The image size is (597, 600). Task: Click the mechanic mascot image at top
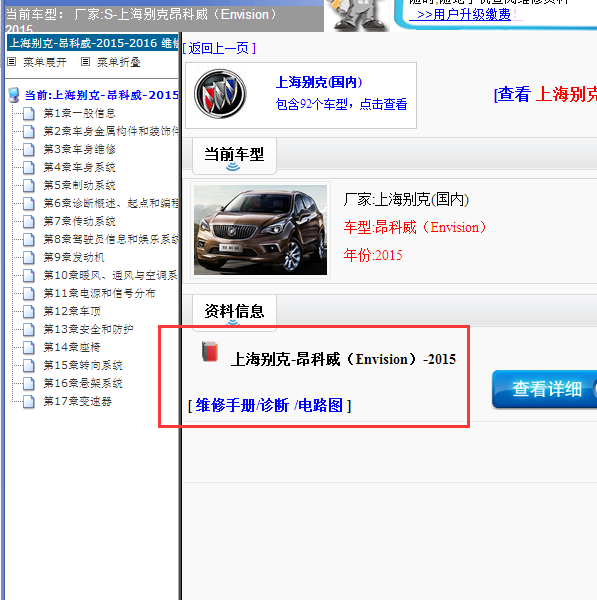pos(357,15)
